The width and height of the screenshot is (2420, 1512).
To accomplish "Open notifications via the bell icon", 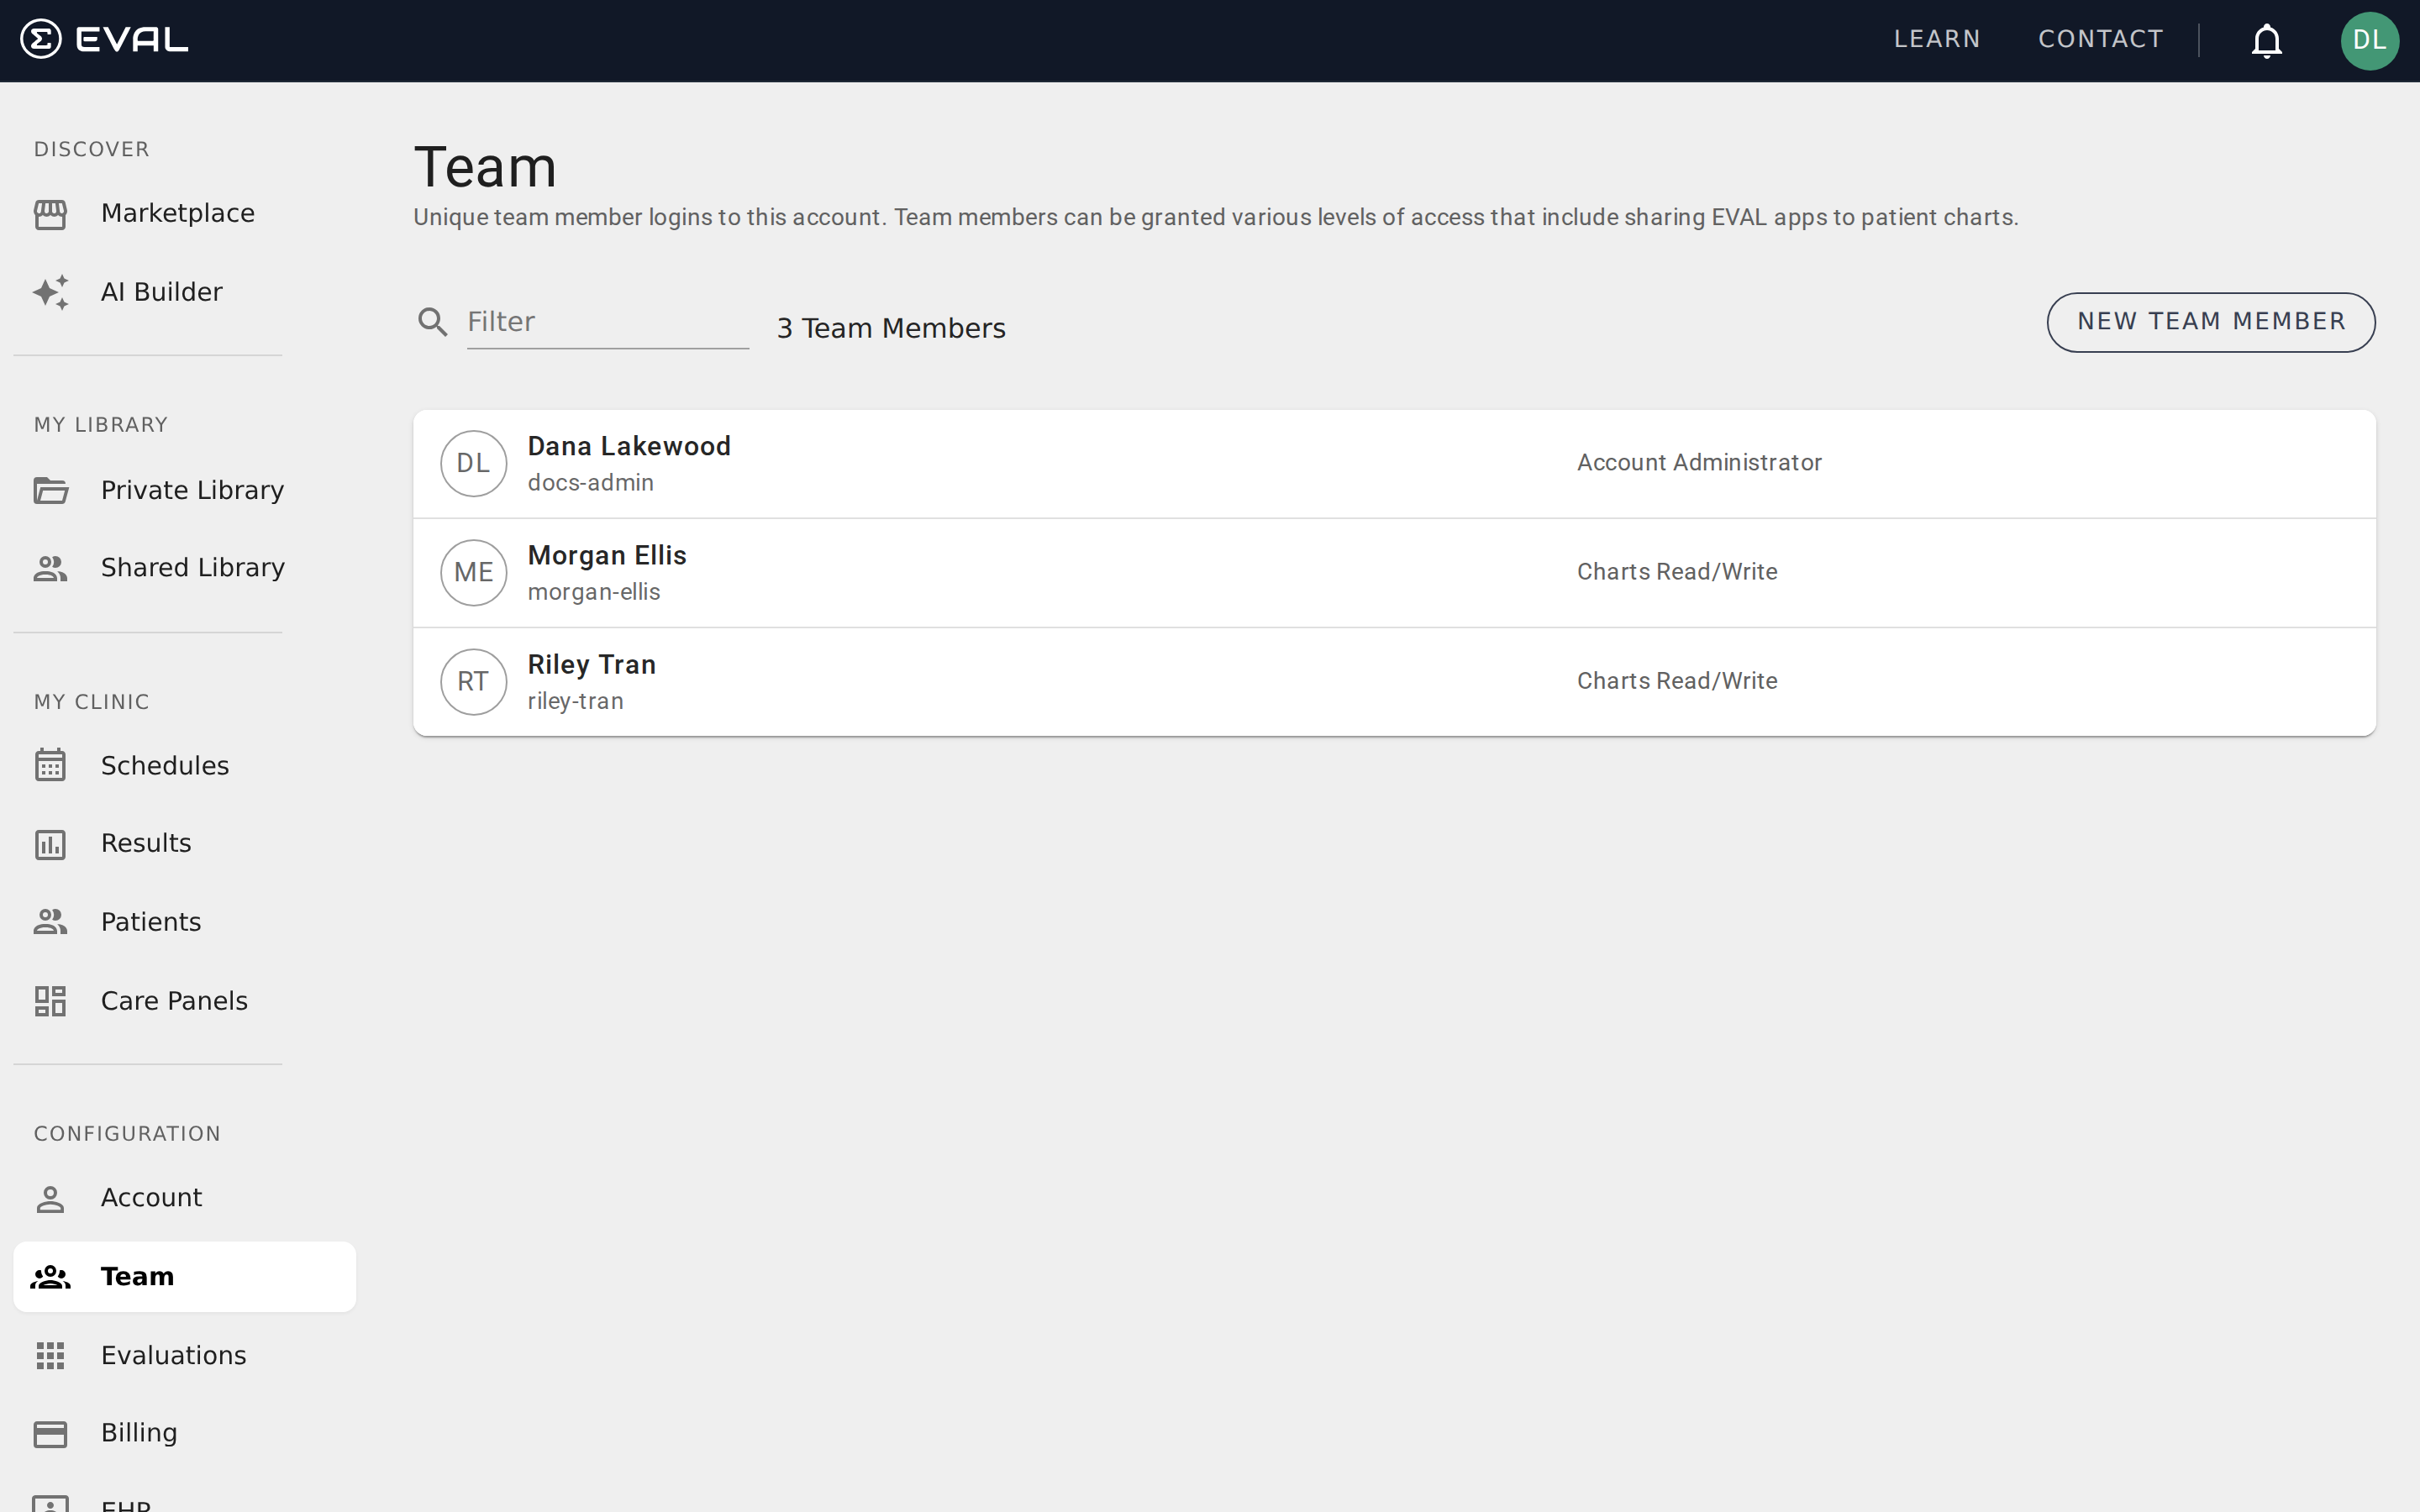I will [x=2265, y=40].
